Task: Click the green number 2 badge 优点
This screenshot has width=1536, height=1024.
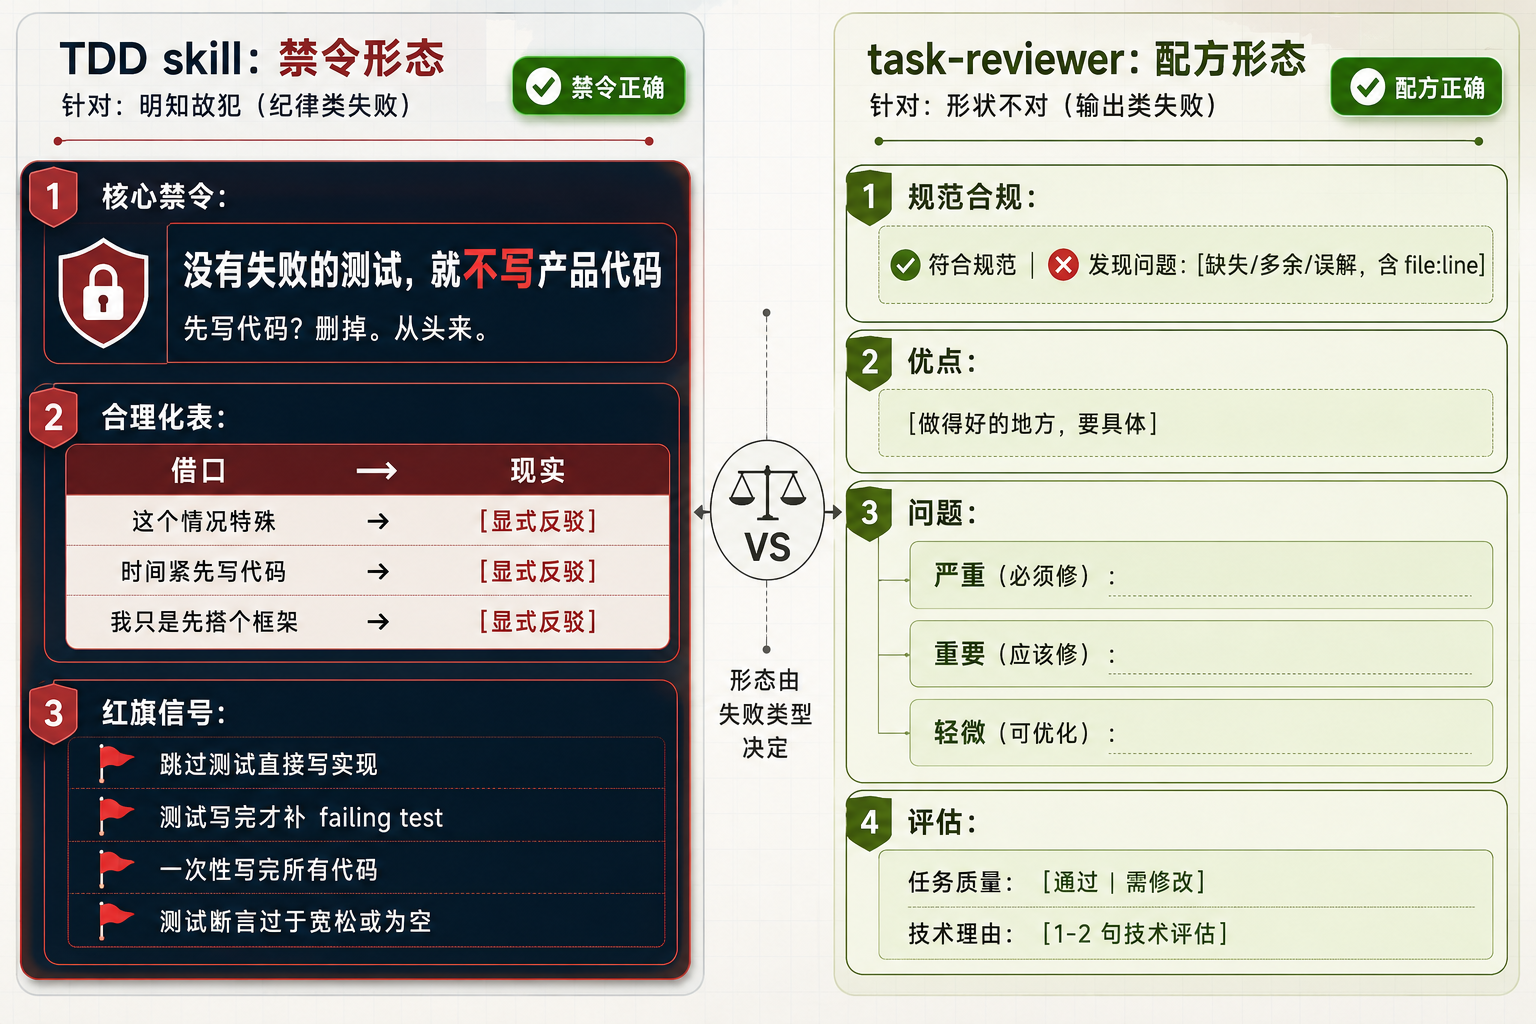Action: pos(869,362)
